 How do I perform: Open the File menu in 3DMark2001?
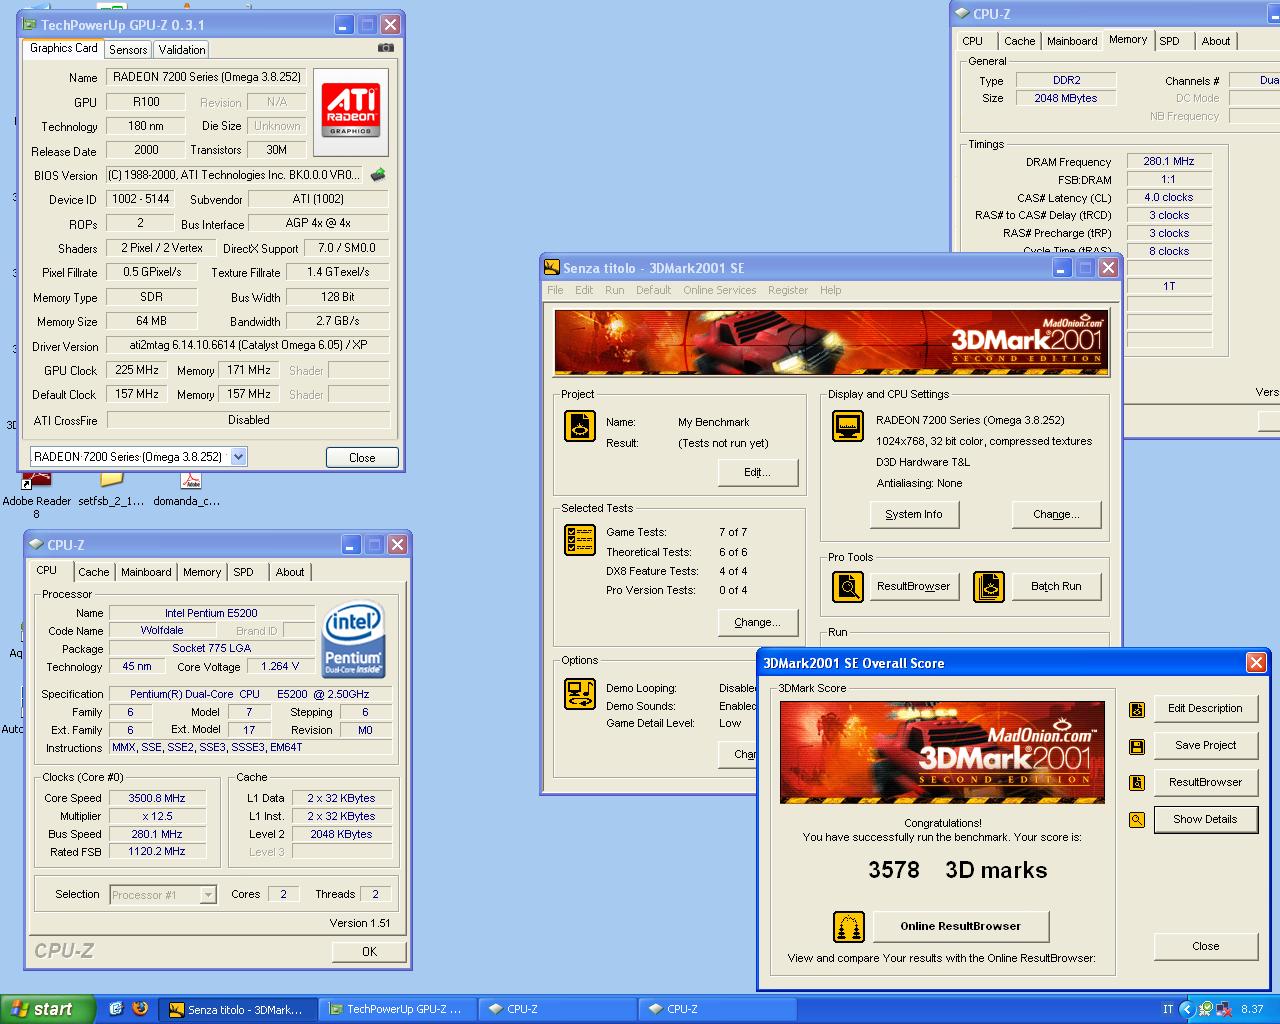point(555,290)
